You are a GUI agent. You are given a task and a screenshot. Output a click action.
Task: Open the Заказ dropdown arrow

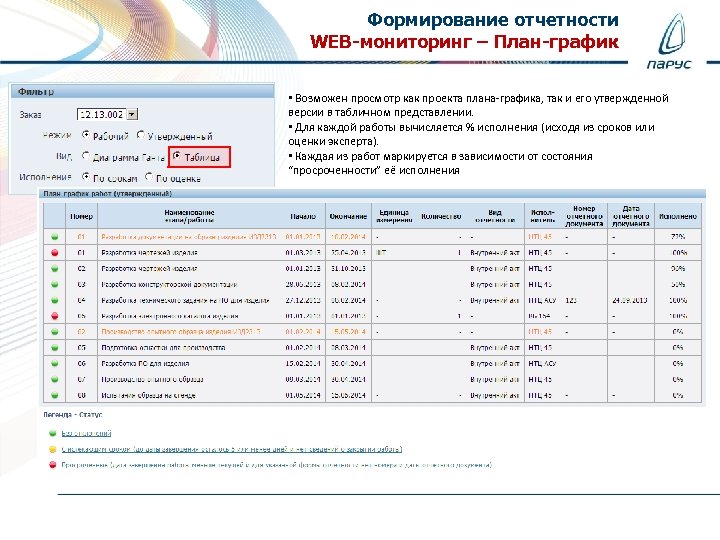(x=132, y=114)
